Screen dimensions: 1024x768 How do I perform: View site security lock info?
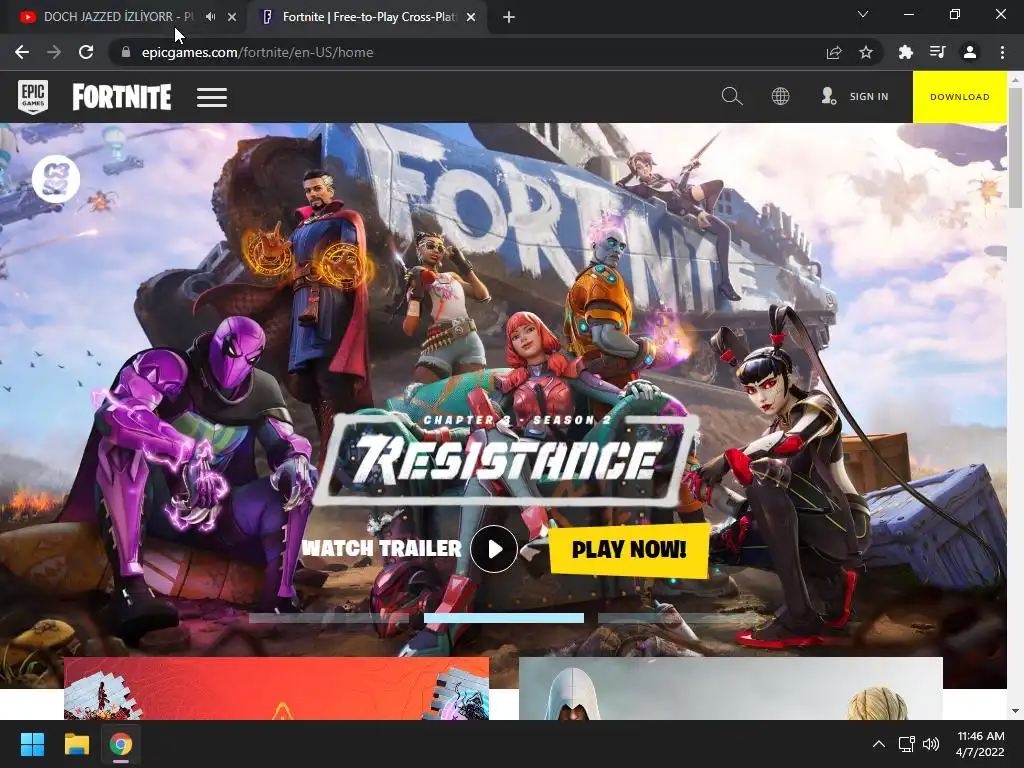[126, 52]
